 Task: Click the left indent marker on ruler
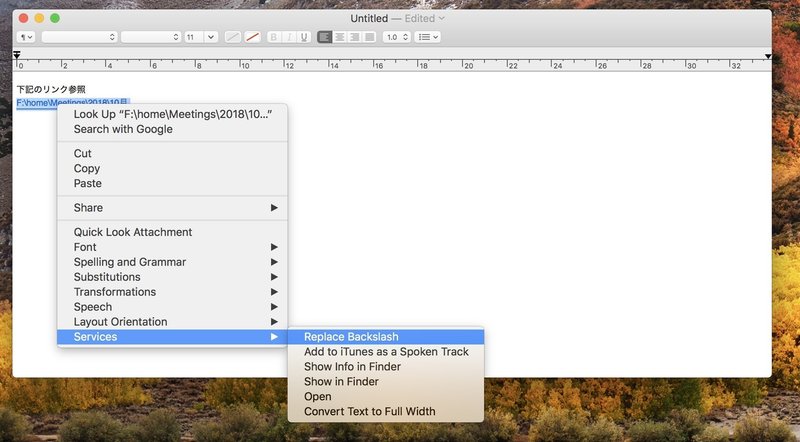click(x=17, y=55)
